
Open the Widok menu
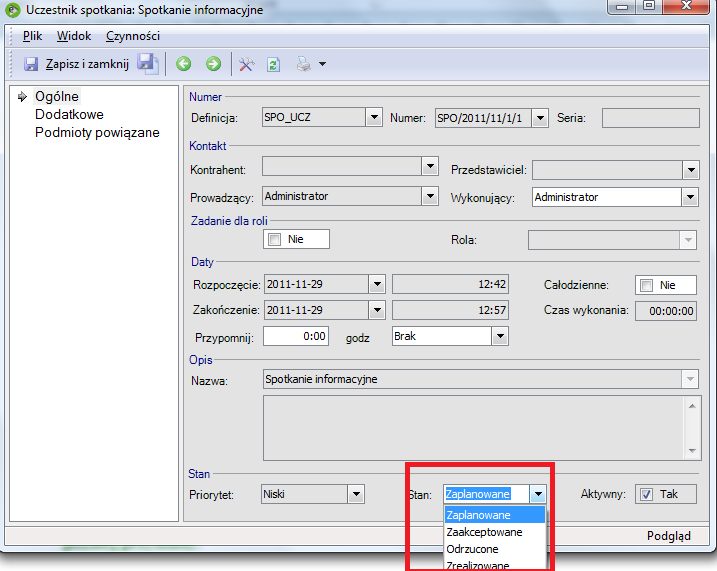(x=74, y=36)
